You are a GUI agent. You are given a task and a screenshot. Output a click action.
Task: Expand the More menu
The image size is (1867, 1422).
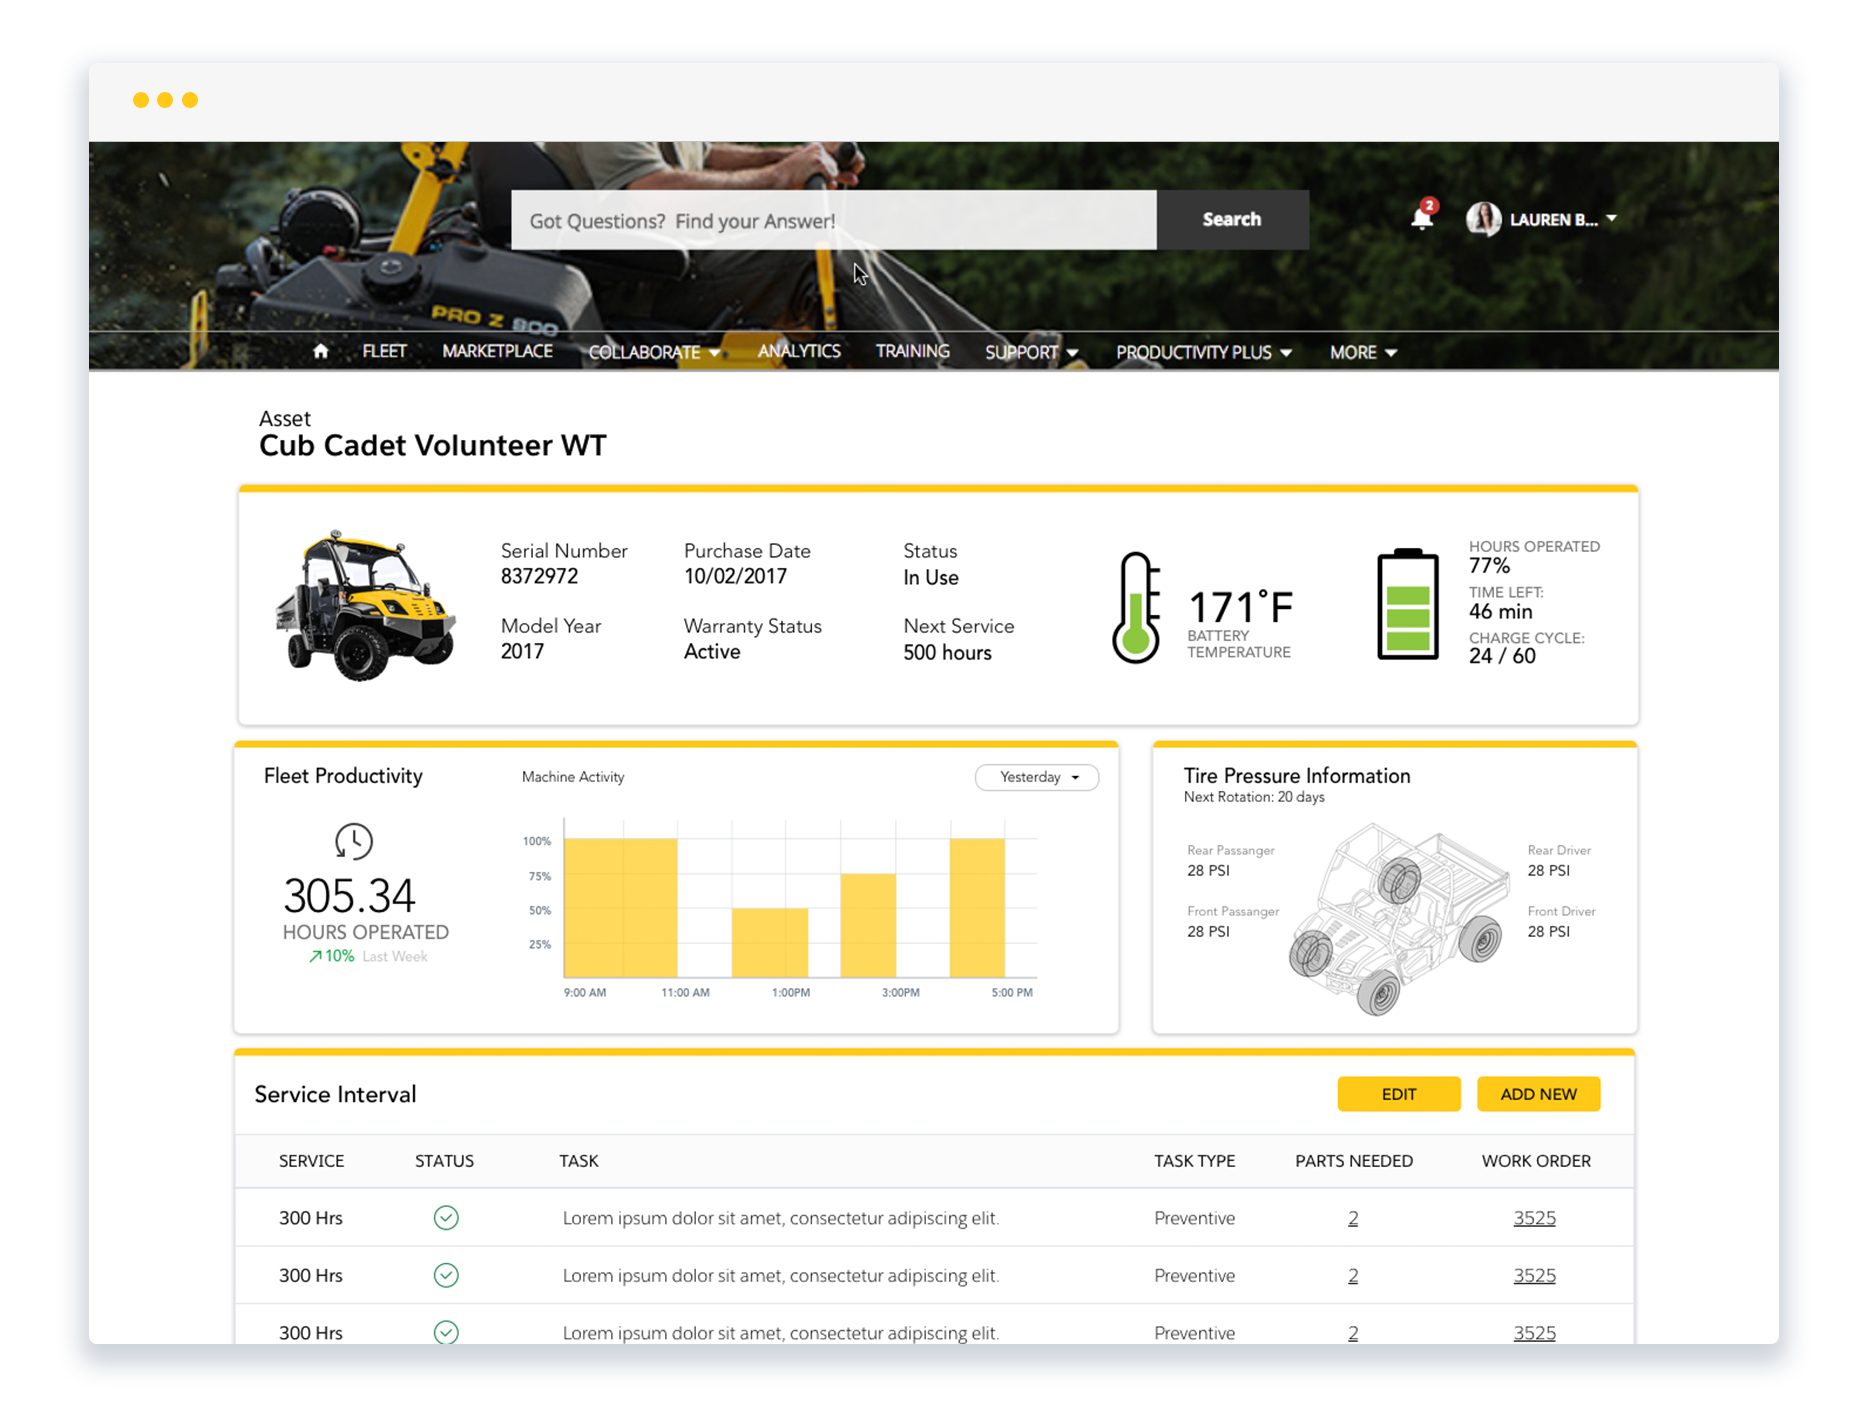[1363, 352]
